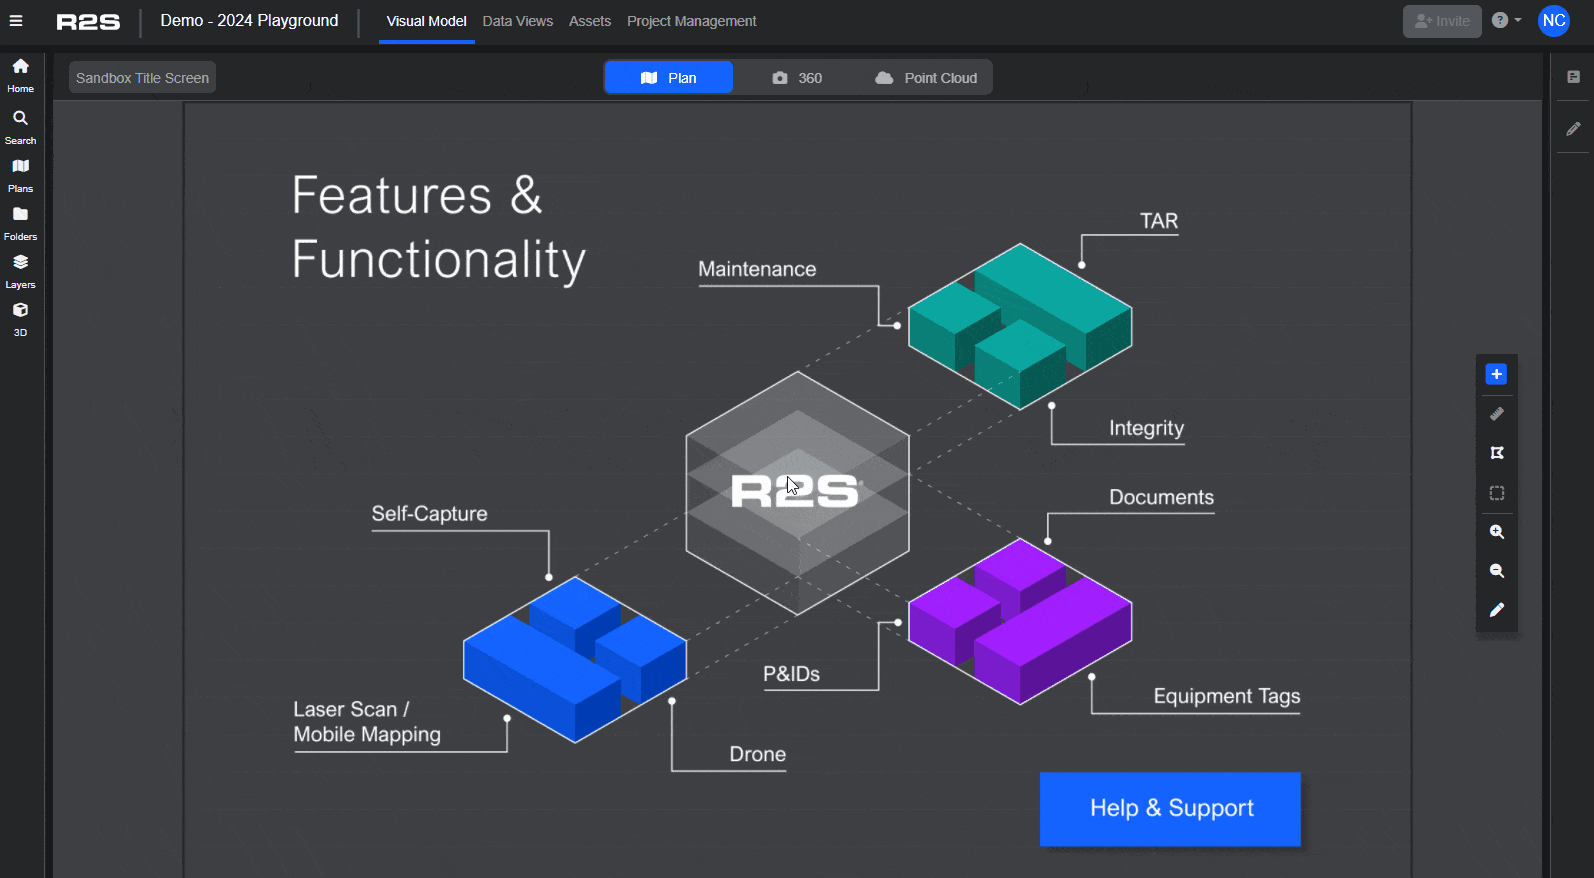The width and height of the screenshot is (1594, 878).
Task: Click the Laser Scan / Mobile Mapping label
Action: [x=367, y=722]
